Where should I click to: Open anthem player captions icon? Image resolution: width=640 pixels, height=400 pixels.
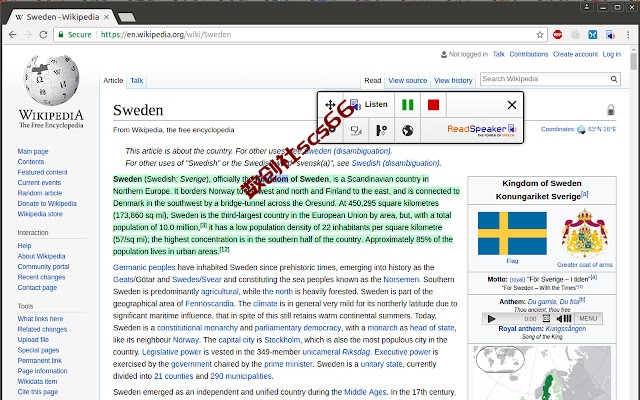tap(546, 318)
